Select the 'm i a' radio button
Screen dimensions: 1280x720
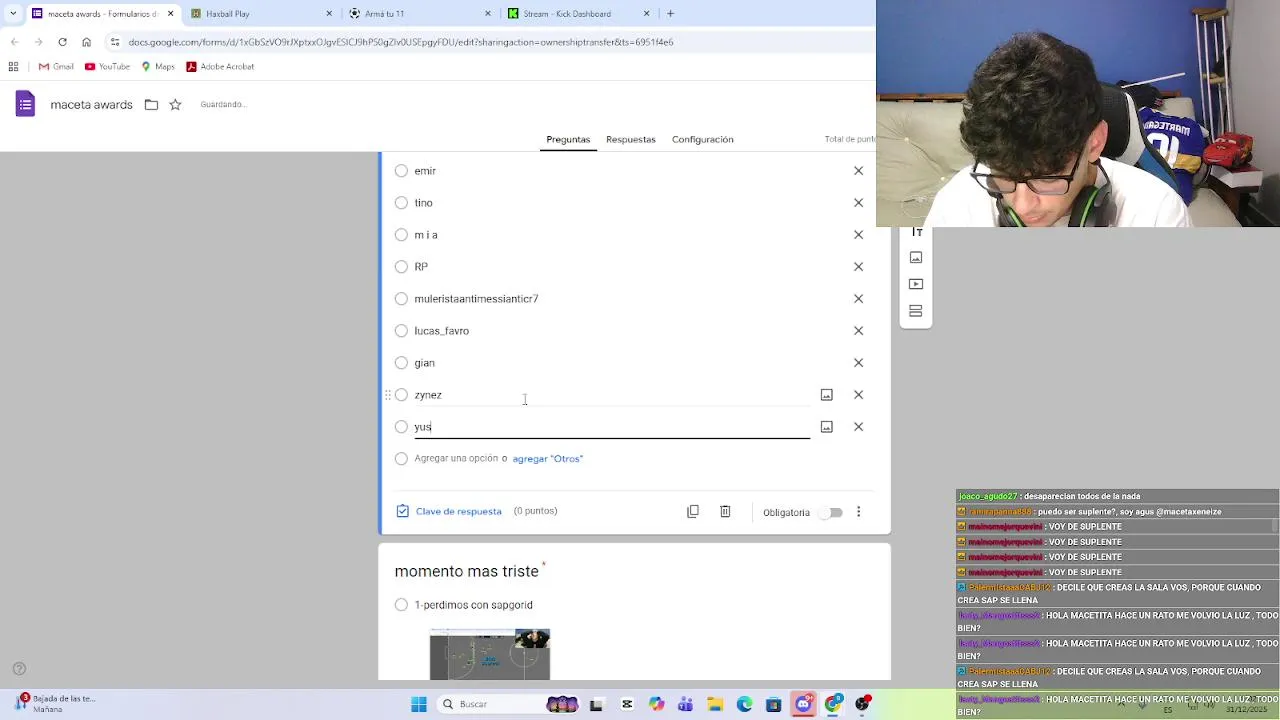click(401, 235)
